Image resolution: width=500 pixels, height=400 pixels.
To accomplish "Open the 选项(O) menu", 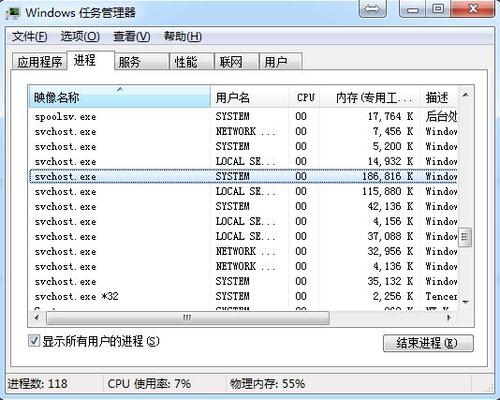I will coord(80,36).
